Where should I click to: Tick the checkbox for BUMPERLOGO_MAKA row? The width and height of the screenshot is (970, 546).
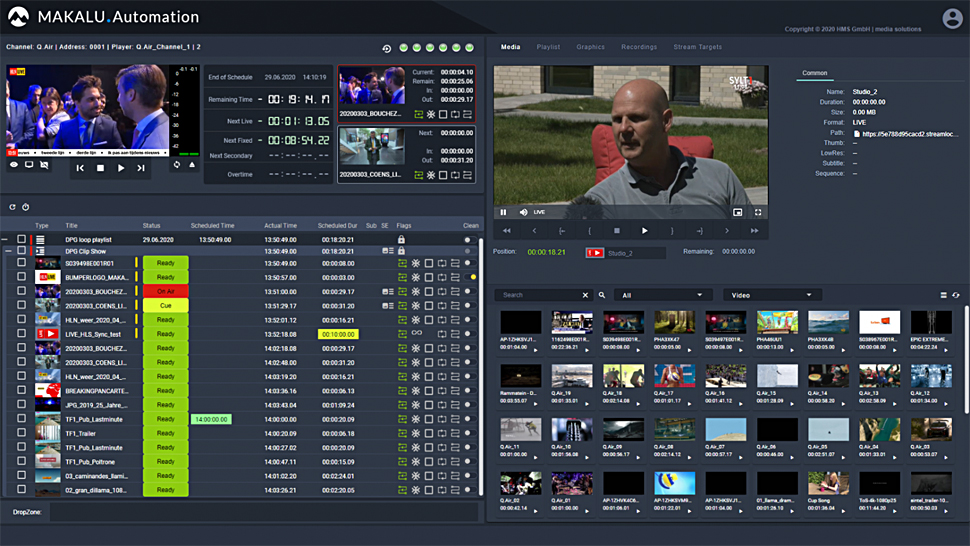22,277
